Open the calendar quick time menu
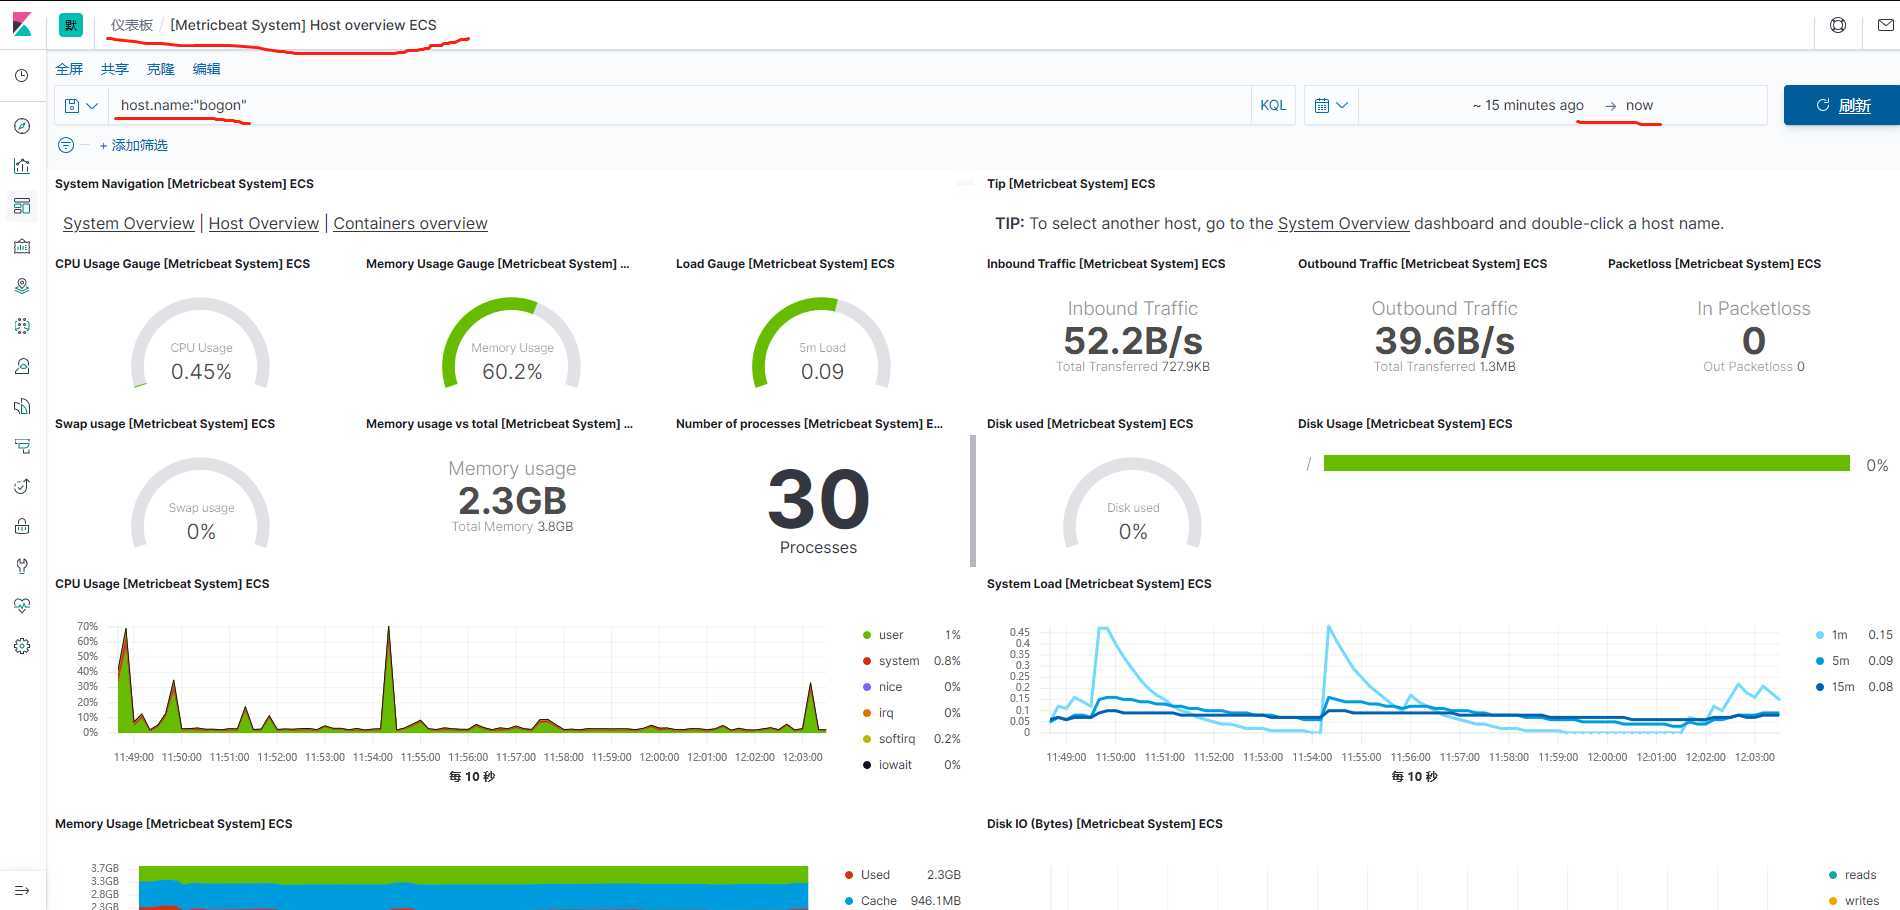Screen dimensions: 1900x910 (x=1331, y=105)
